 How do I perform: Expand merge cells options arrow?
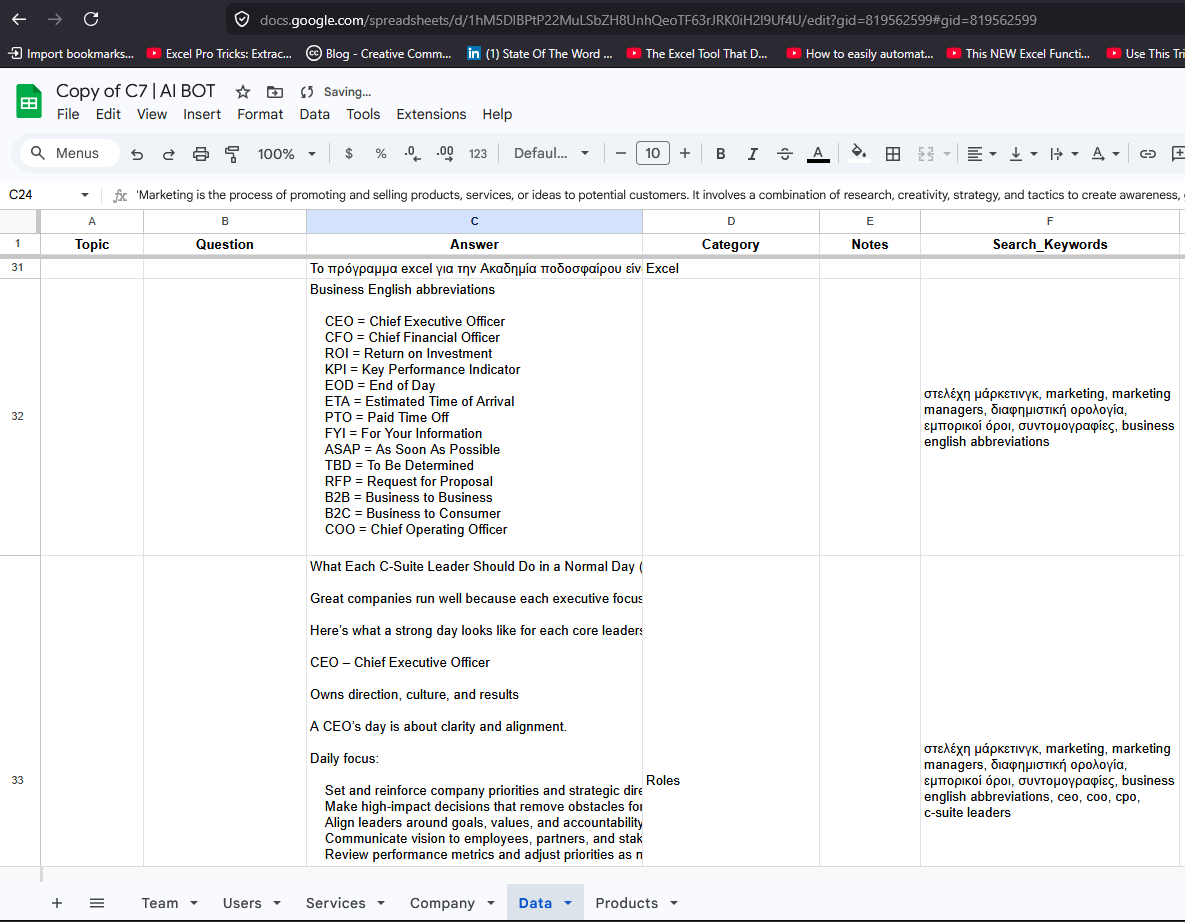click(x=946, y=153)
